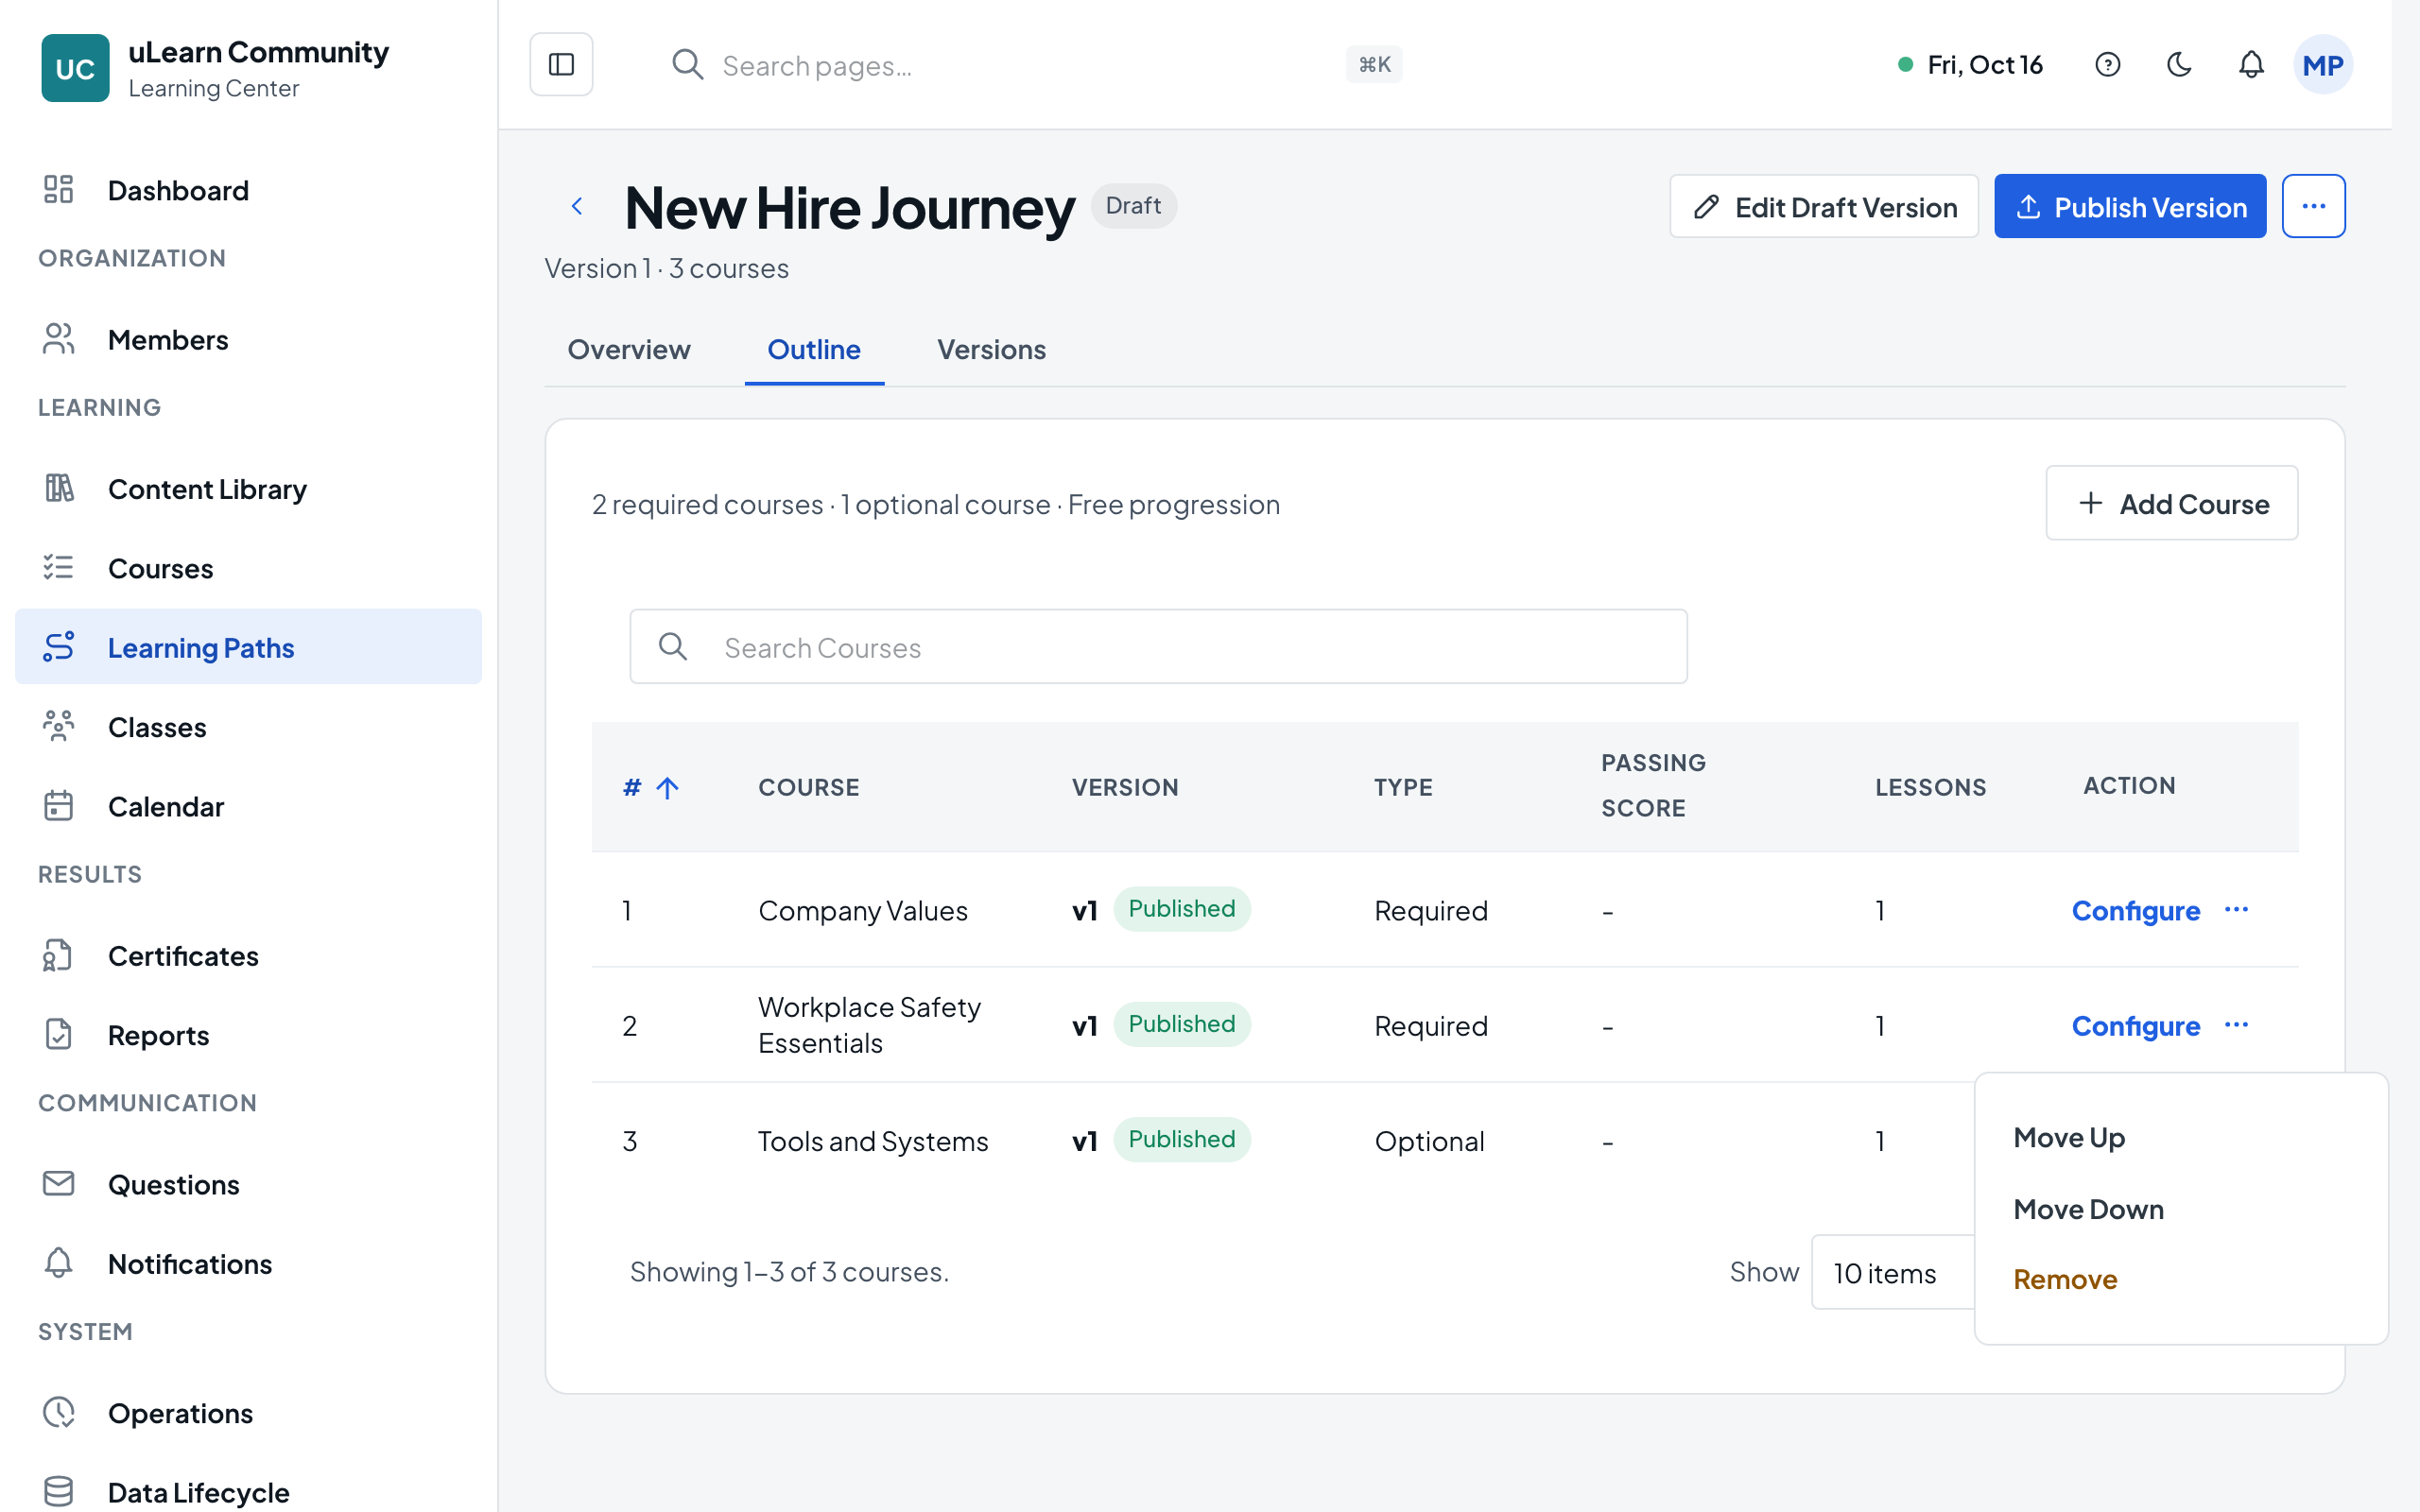The width and height of the screenshot is (2420, 1512).
Task: Open the 10 items page size dropdown
Action: (x=1893, y=1273)
